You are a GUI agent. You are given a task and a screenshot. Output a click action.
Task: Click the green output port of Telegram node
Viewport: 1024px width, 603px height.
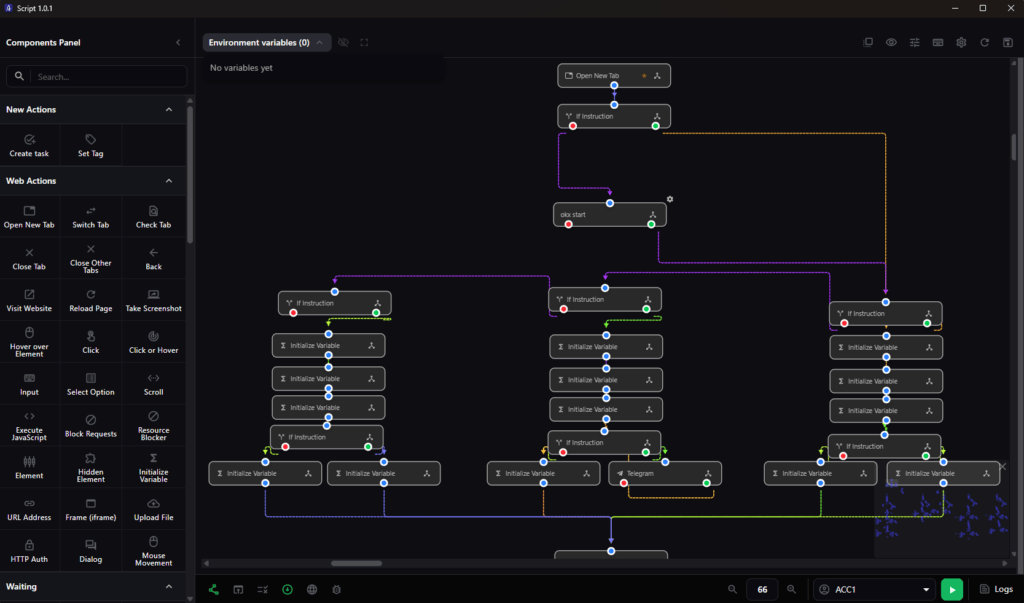[707, 483]
